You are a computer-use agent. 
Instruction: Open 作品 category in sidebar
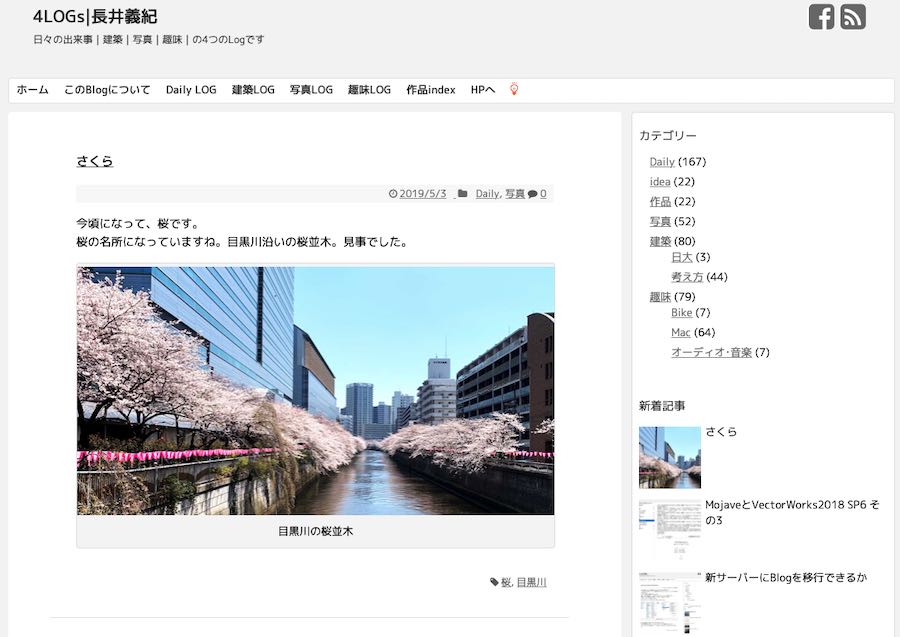[660, 202]
